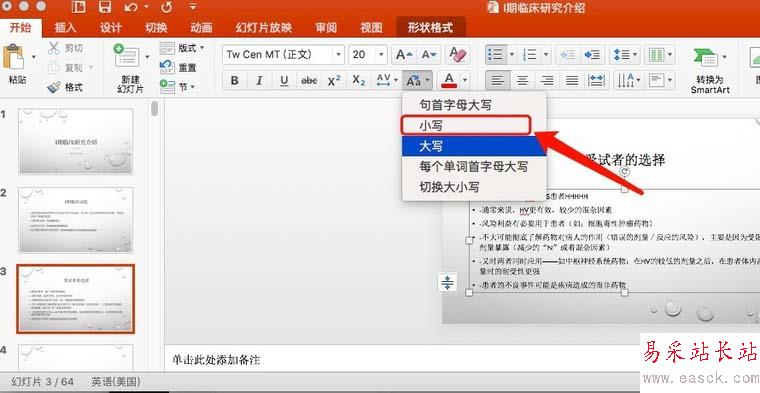Toggle Align text right

pos(547,80)
